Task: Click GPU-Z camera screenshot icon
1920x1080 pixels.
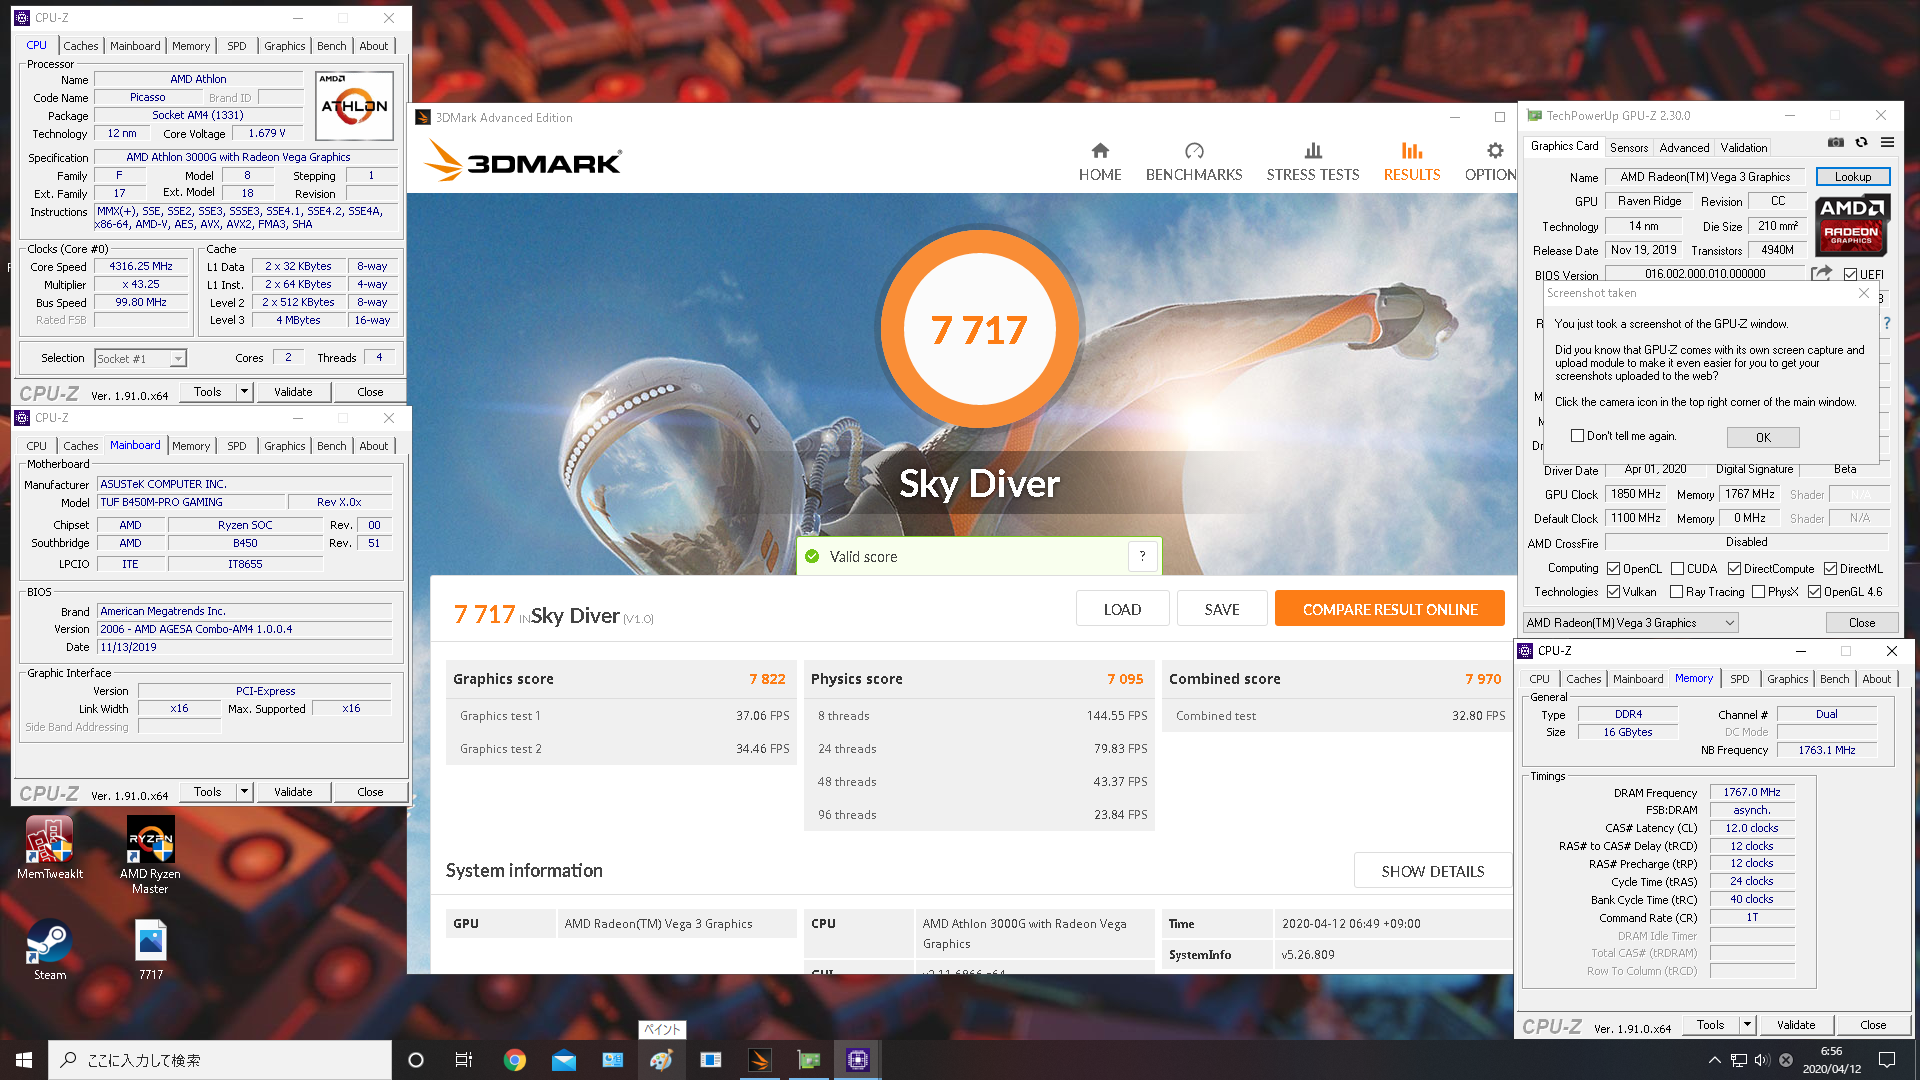Action: point(1836,143)
